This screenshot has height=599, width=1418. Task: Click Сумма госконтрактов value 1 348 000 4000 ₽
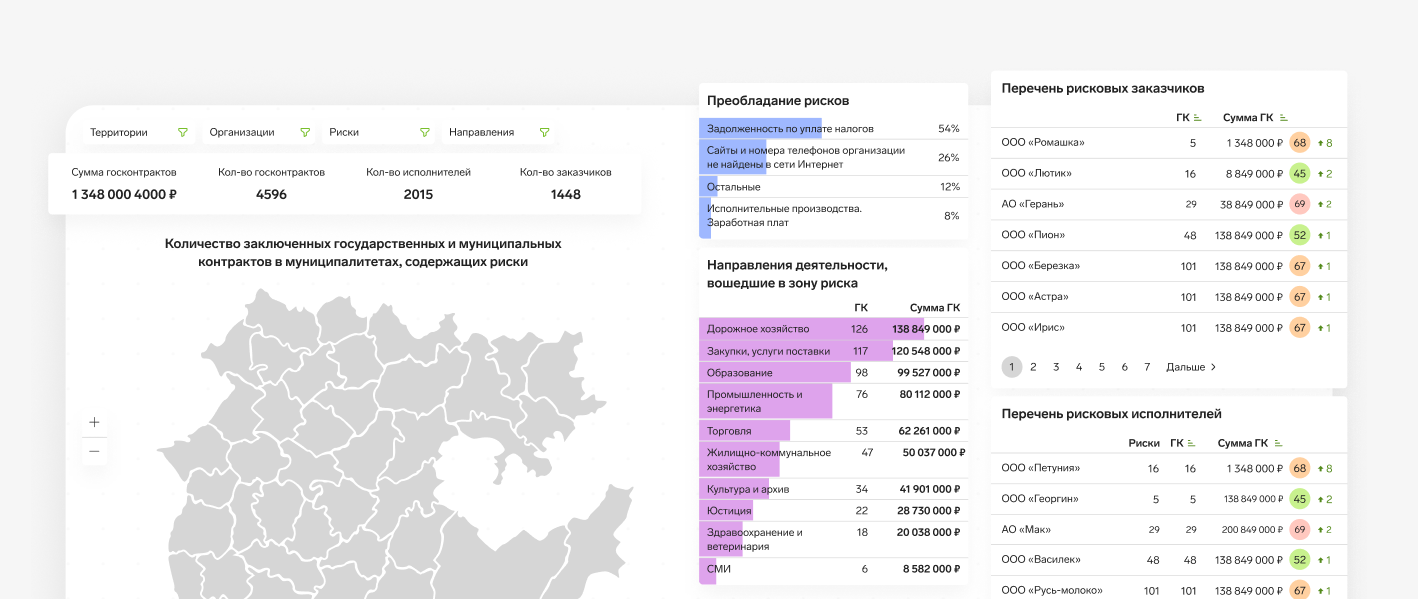coord(124,194)
